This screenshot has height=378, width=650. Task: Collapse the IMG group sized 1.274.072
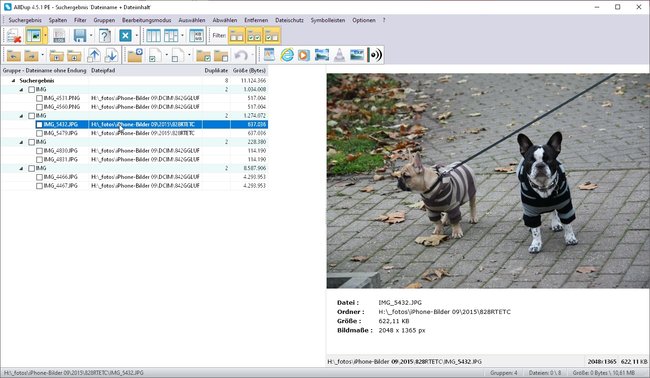pos(21,116)
